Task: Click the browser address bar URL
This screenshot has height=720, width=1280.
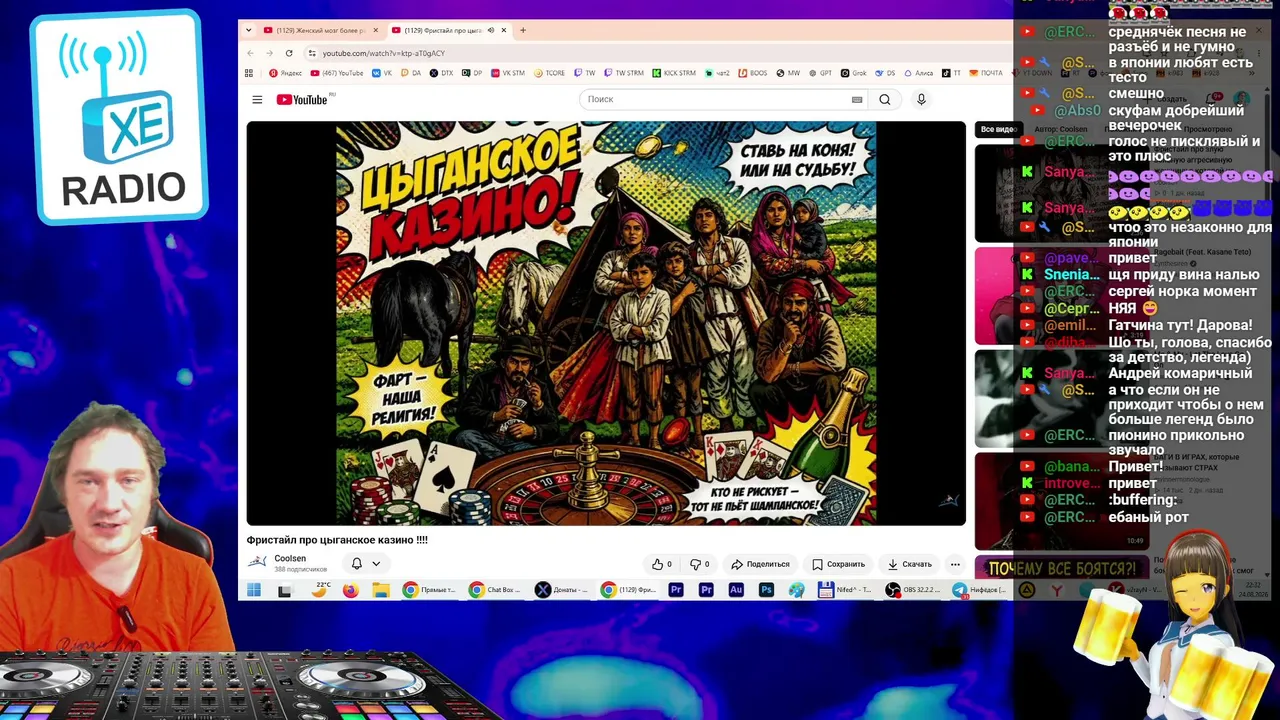Action: 383,53
